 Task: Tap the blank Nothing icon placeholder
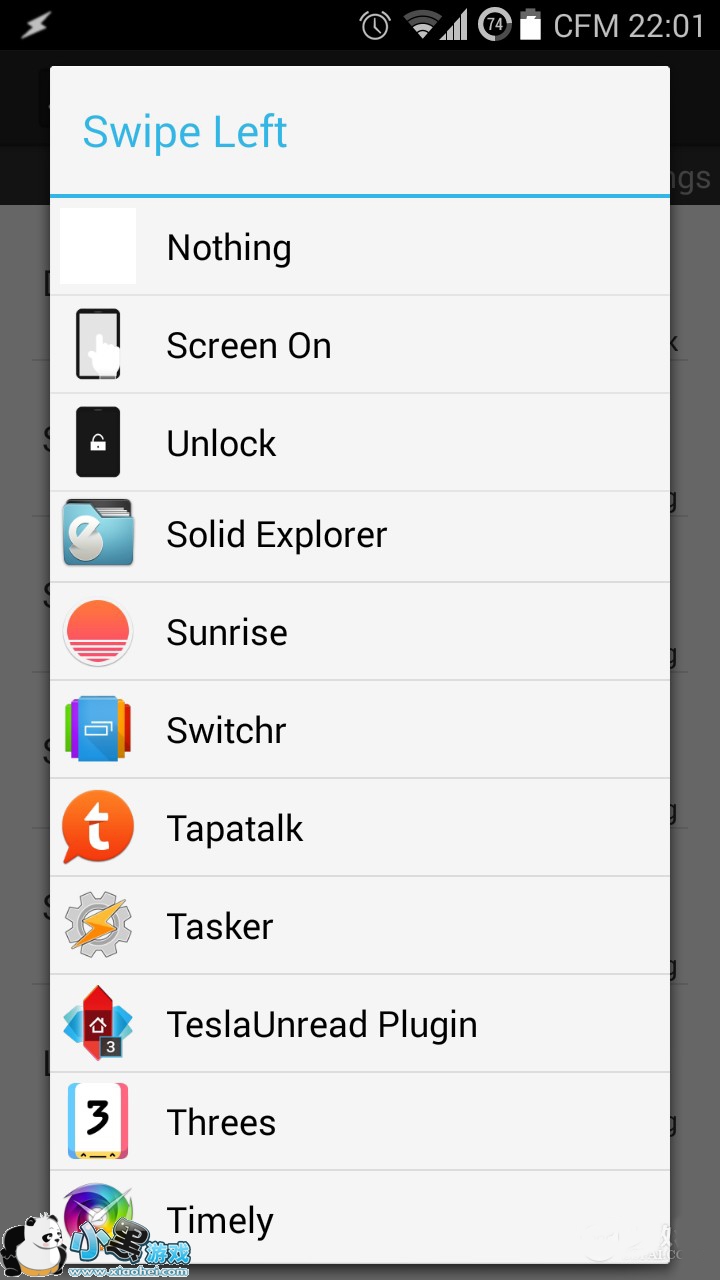[x=98, y=246]
